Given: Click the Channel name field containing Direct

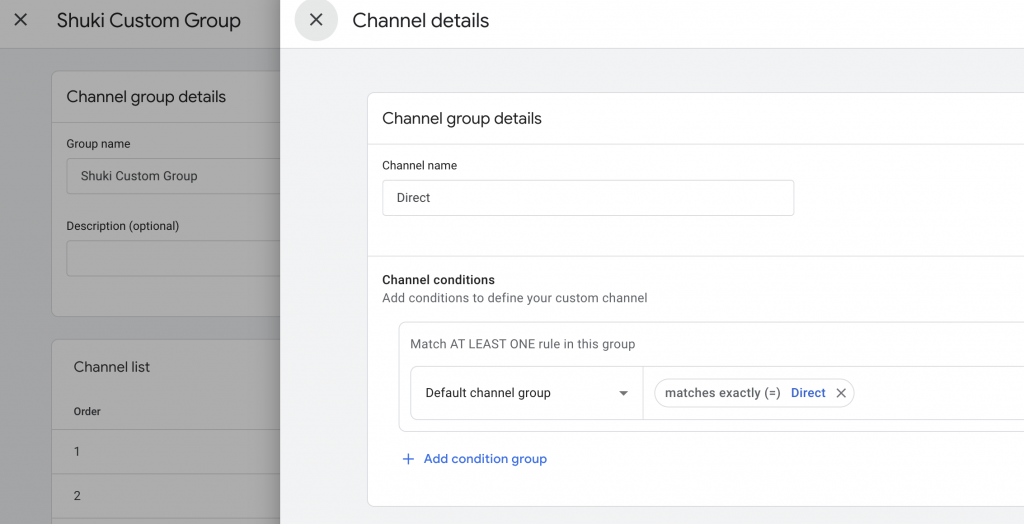Looking at the screenshot, I should 588,197.
